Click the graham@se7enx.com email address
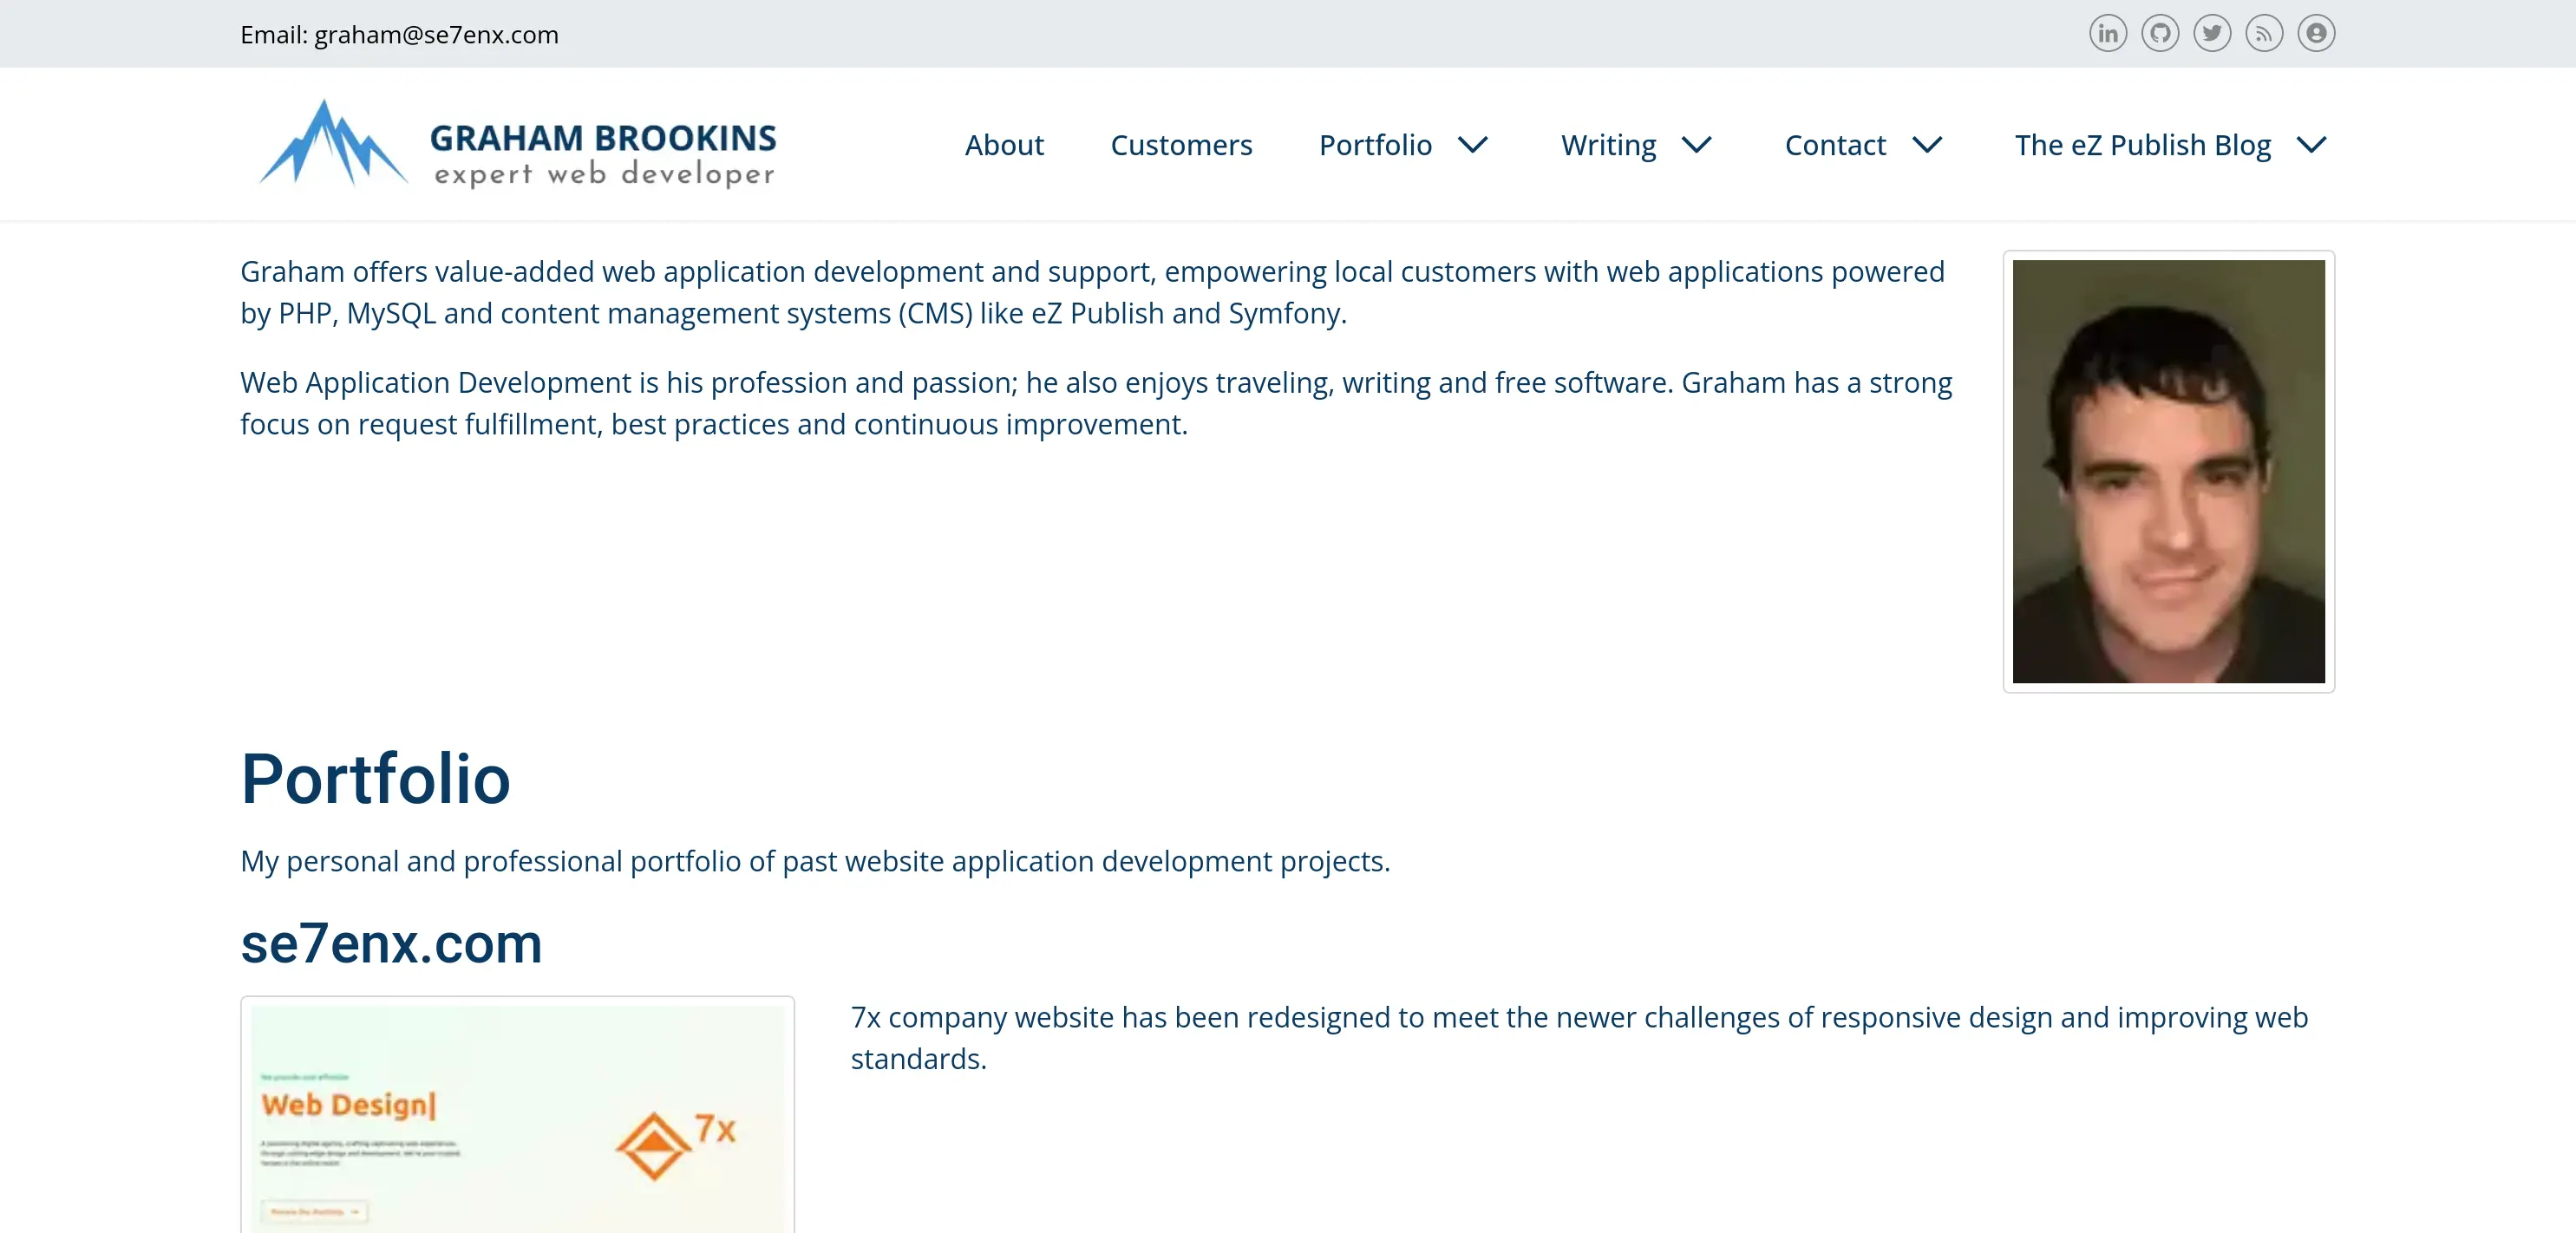The image size is (2576, 1233). [x=436, y=35]
